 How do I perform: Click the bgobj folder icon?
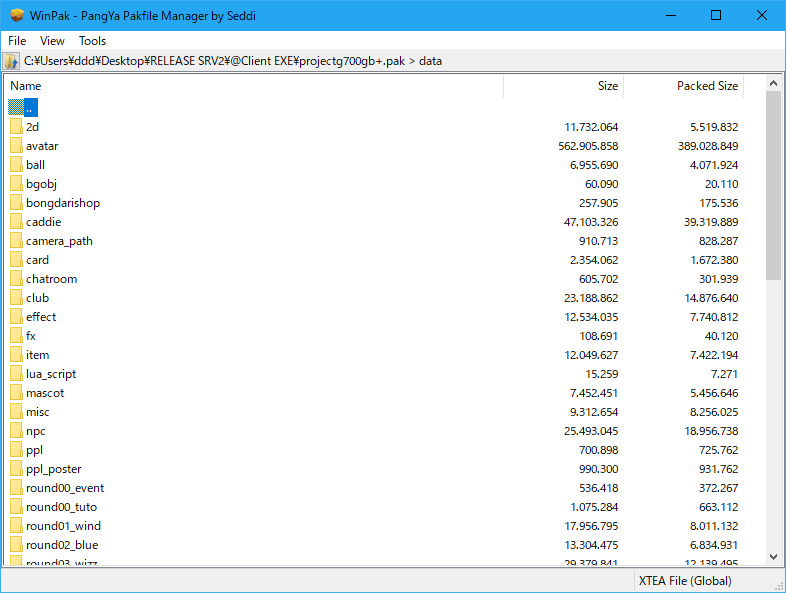[16, 184]
